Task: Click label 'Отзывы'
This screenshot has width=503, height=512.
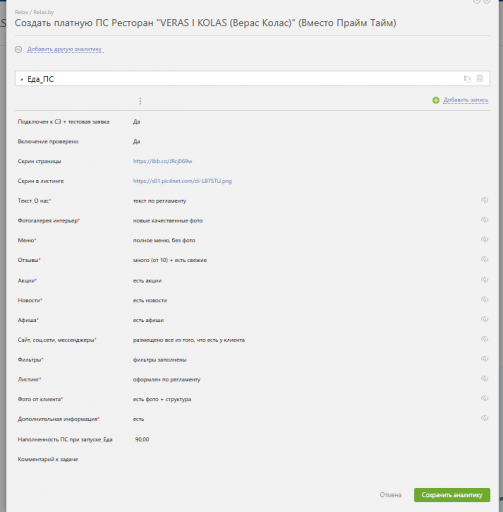Action: [x=28, y=260]
